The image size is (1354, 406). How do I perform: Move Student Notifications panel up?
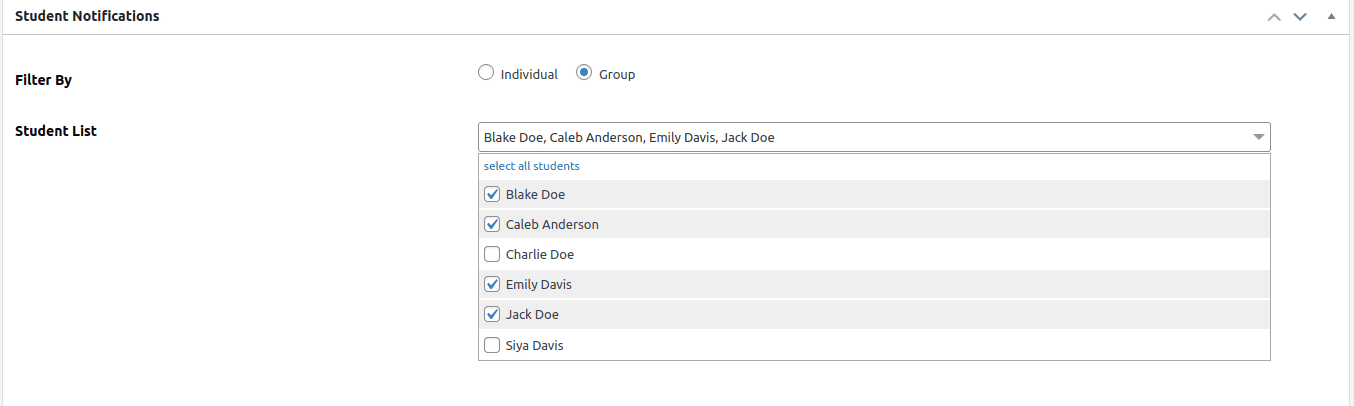[1273, 17]
